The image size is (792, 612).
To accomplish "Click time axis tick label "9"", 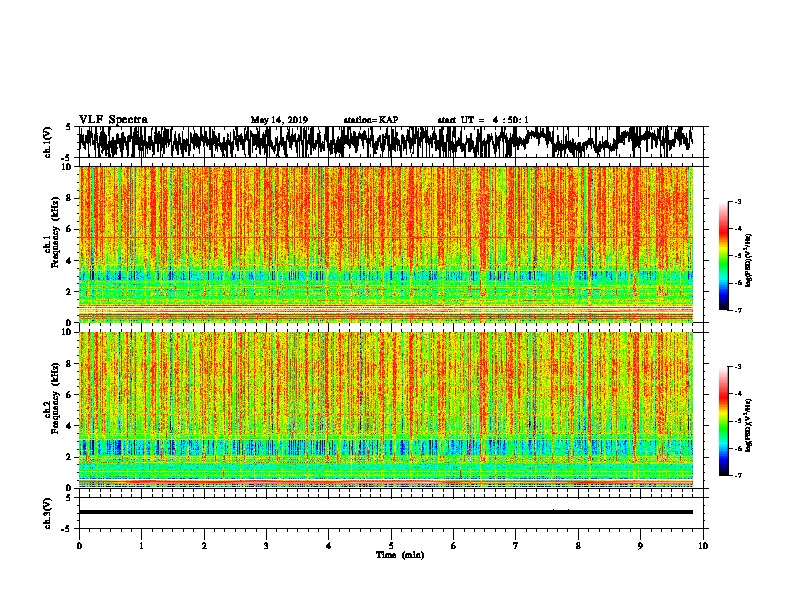I will tap(640, 546).
